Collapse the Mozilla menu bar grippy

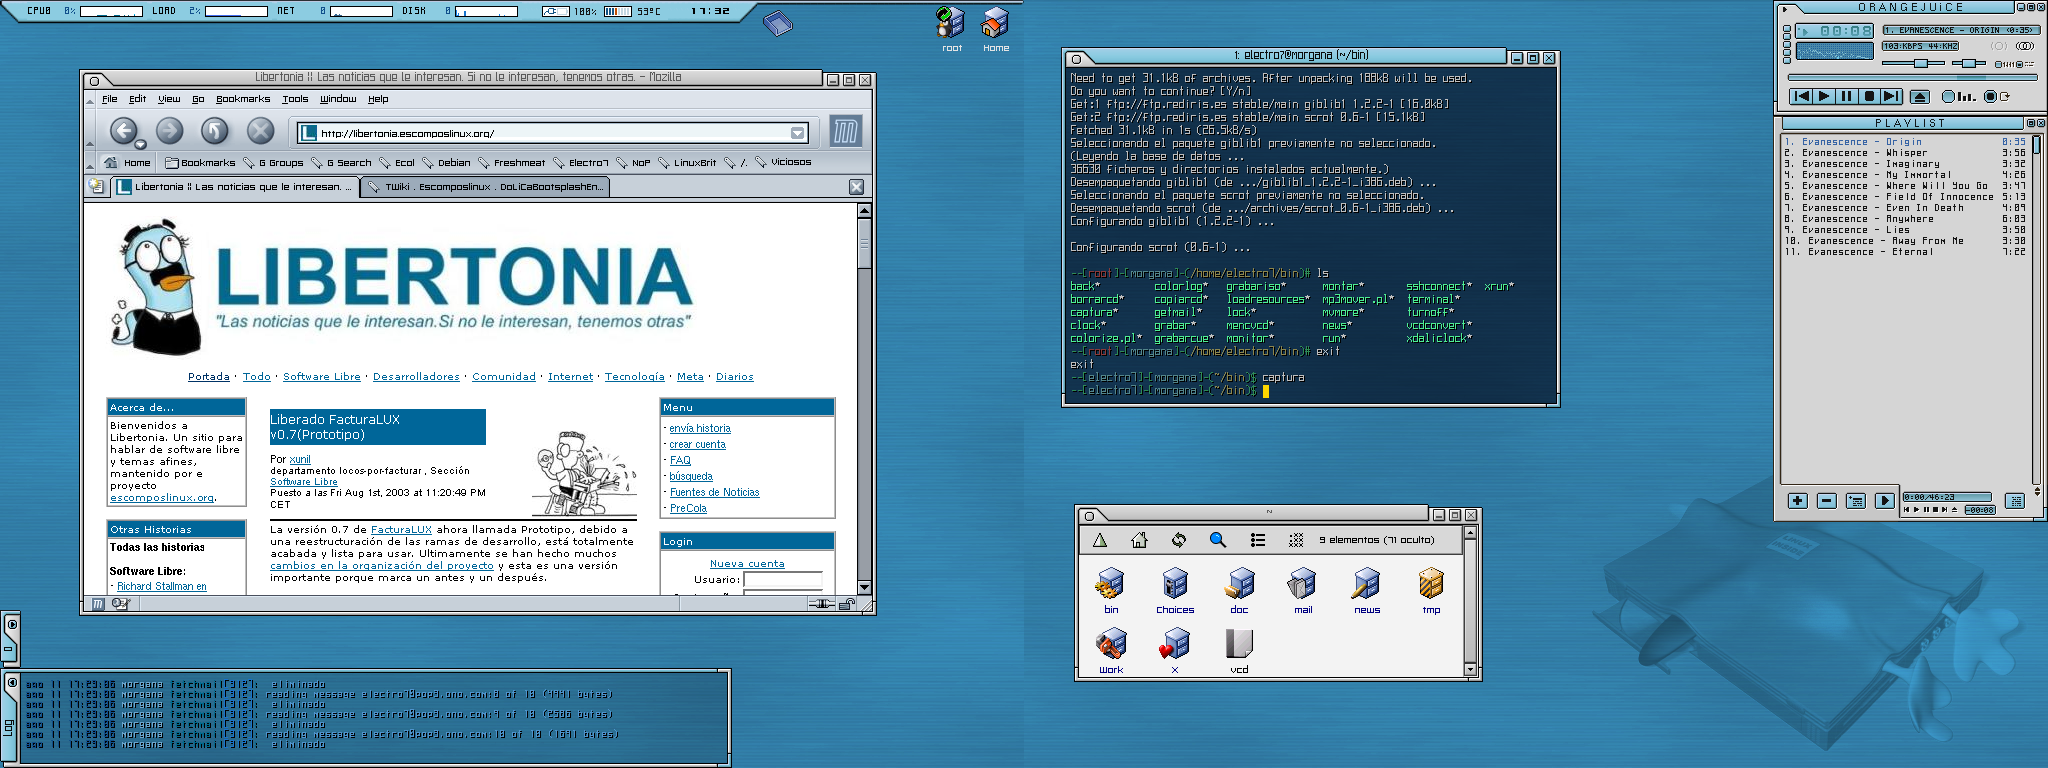[x=90, y=99]
